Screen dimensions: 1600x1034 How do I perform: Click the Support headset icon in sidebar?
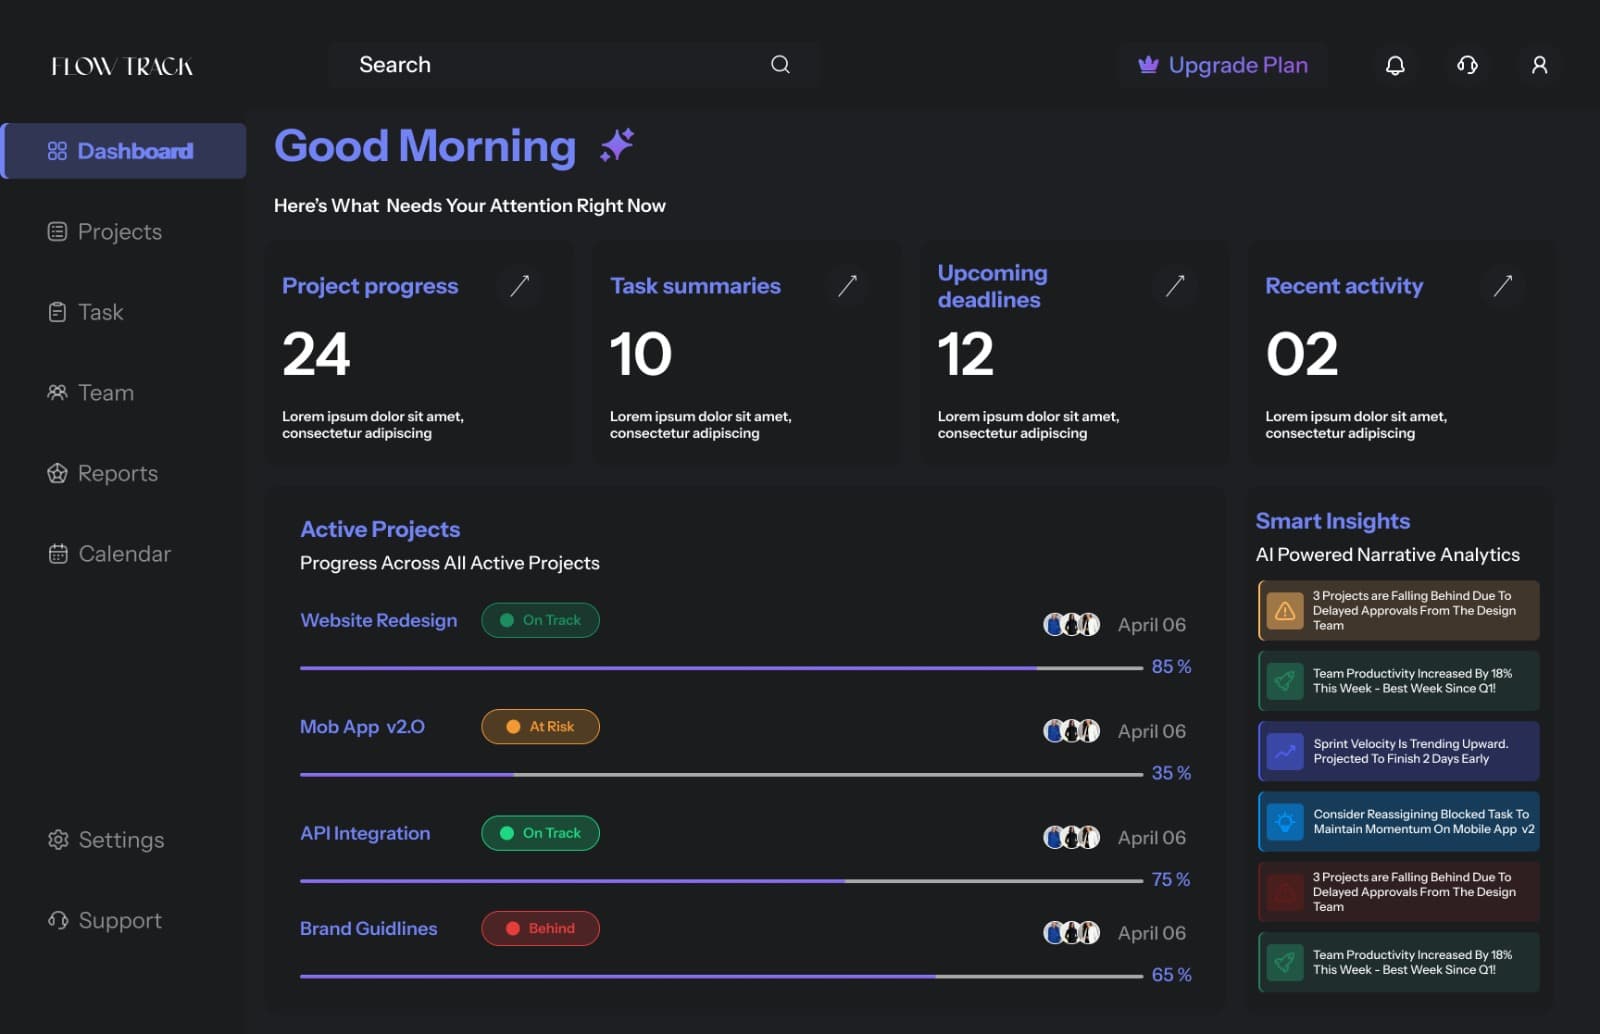tap(58, 920)
